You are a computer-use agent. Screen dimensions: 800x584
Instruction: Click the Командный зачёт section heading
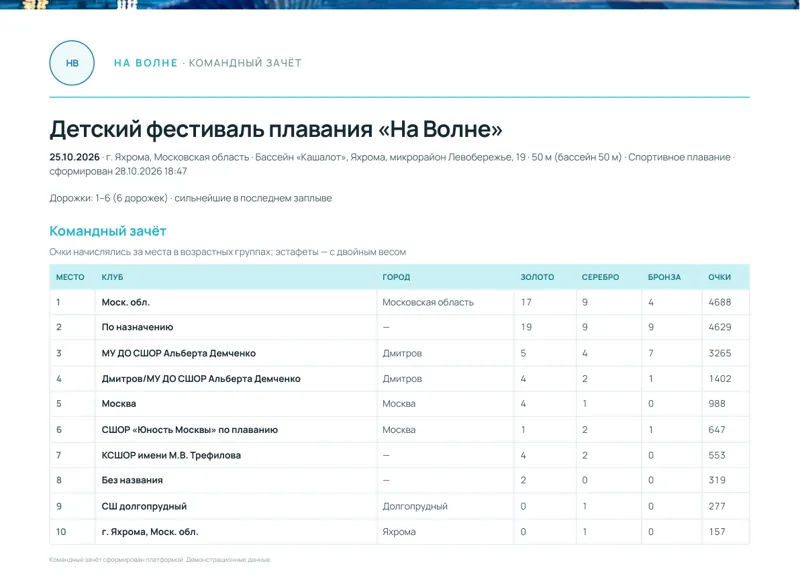pos(108,231)
